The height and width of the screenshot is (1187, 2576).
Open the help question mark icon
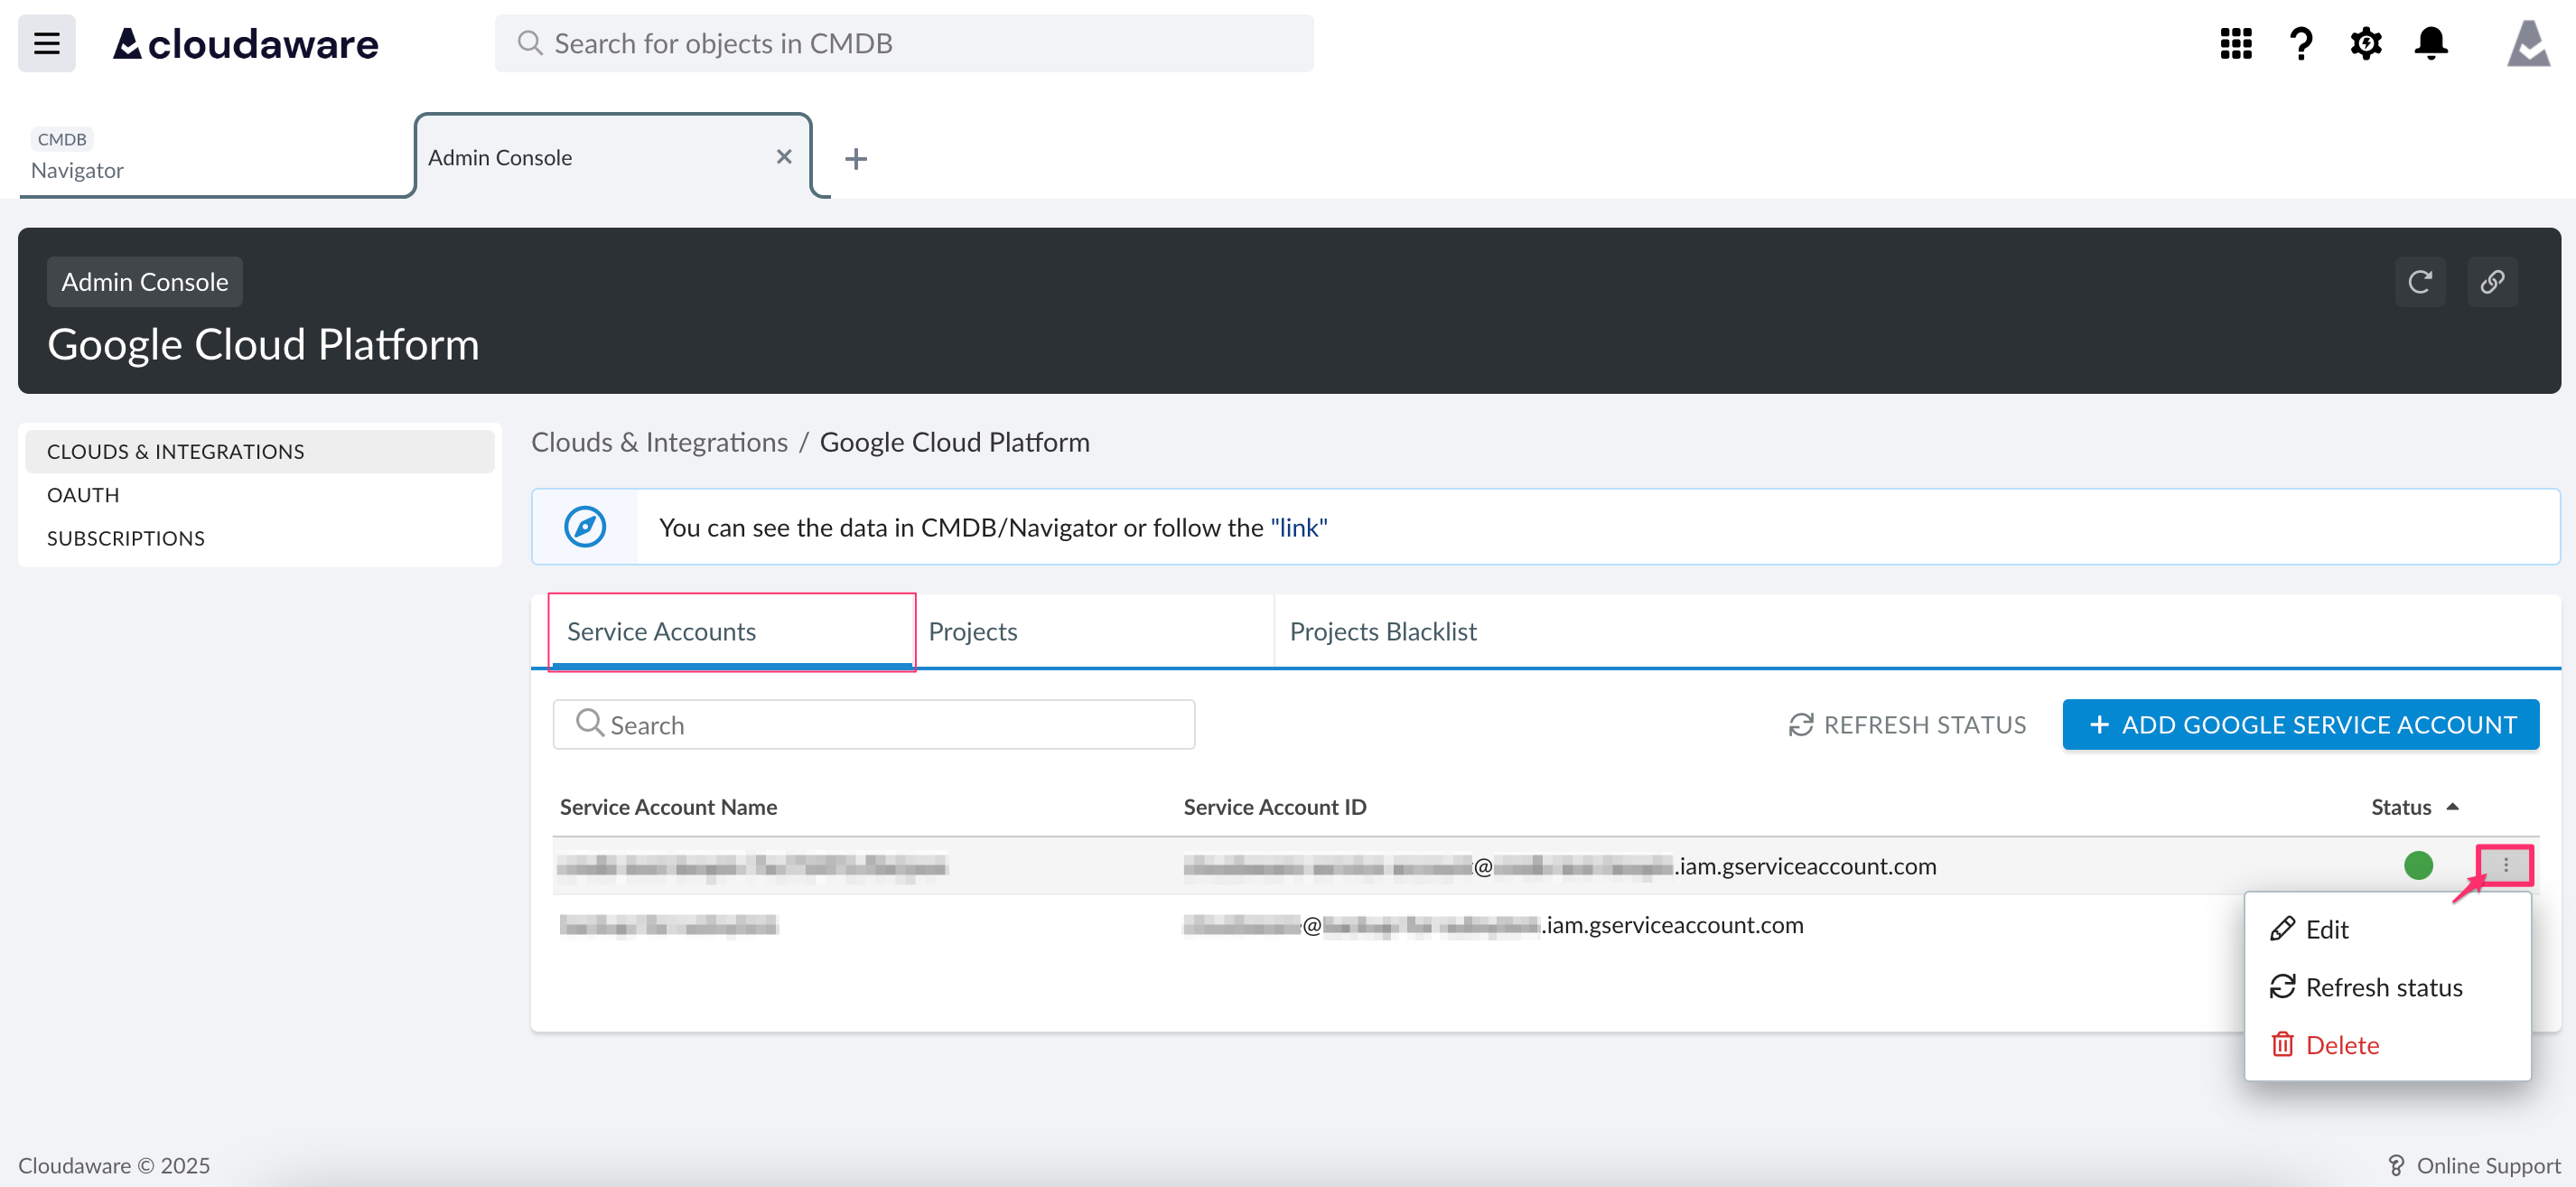2301,43
